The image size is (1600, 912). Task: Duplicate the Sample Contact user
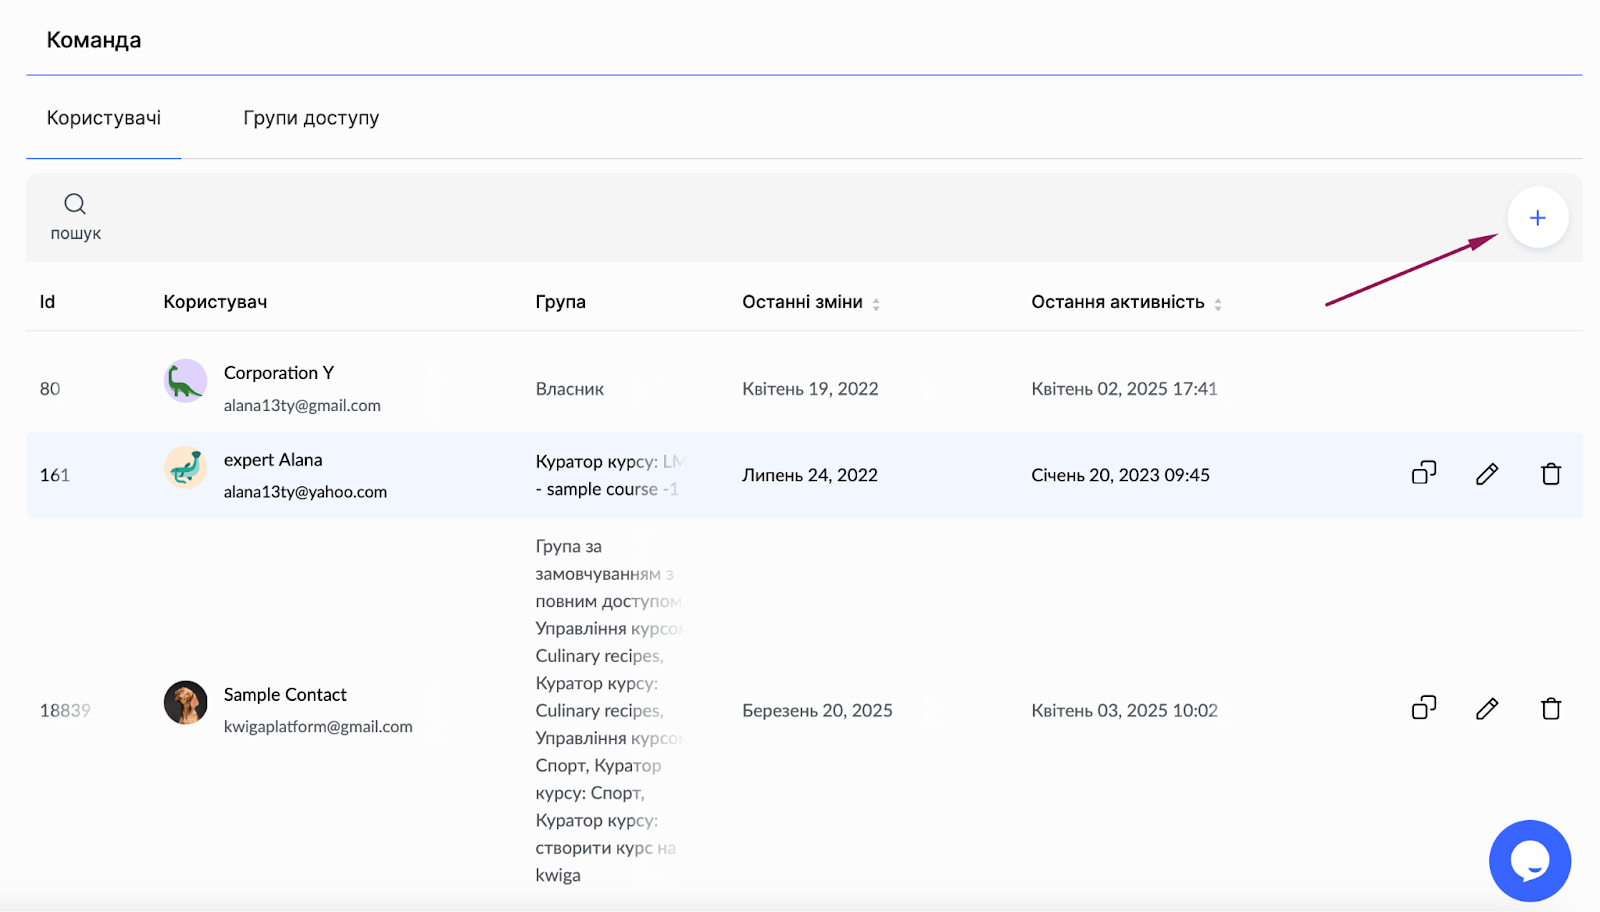point(1424,708)
